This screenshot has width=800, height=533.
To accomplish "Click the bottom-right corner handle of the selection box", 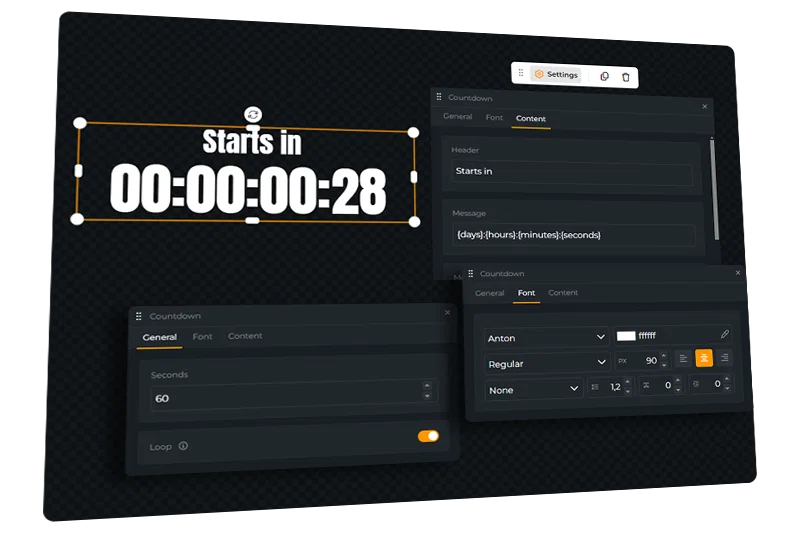I will coord(414,222).
